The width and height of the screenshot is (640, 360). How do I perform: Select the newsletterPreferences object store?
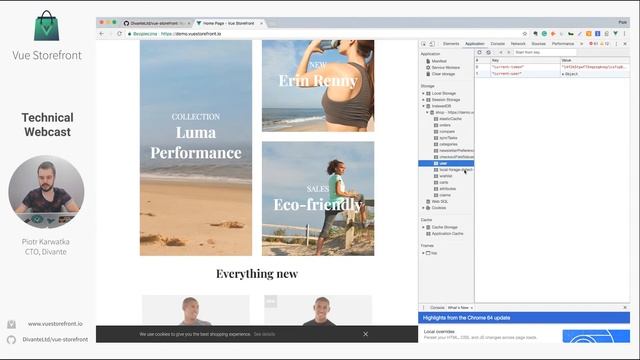(454, 151)
